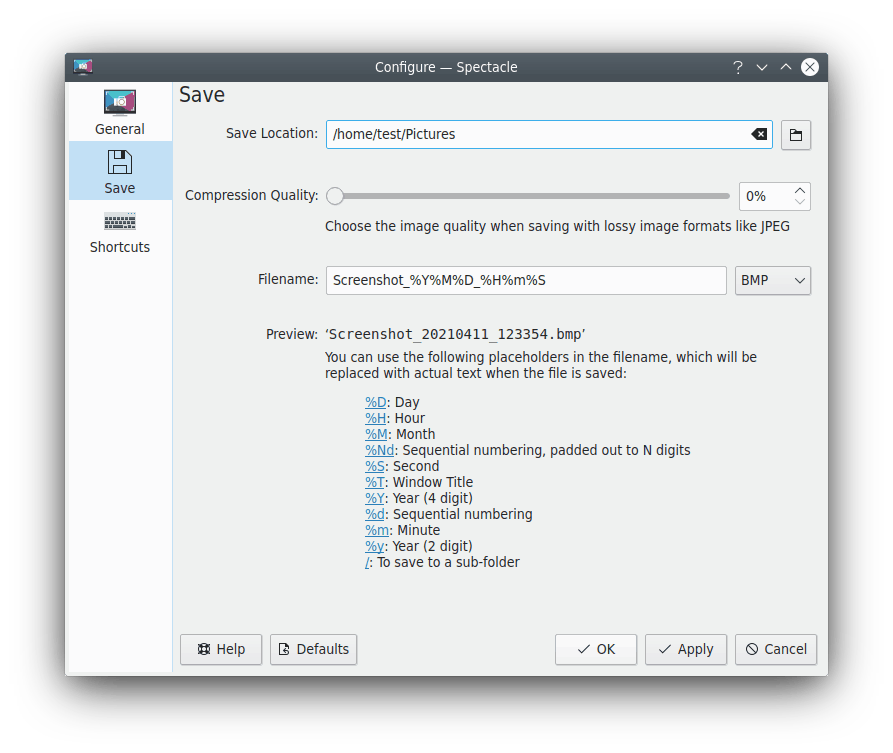Browse for a save location folder

click(x=796, y=135)
